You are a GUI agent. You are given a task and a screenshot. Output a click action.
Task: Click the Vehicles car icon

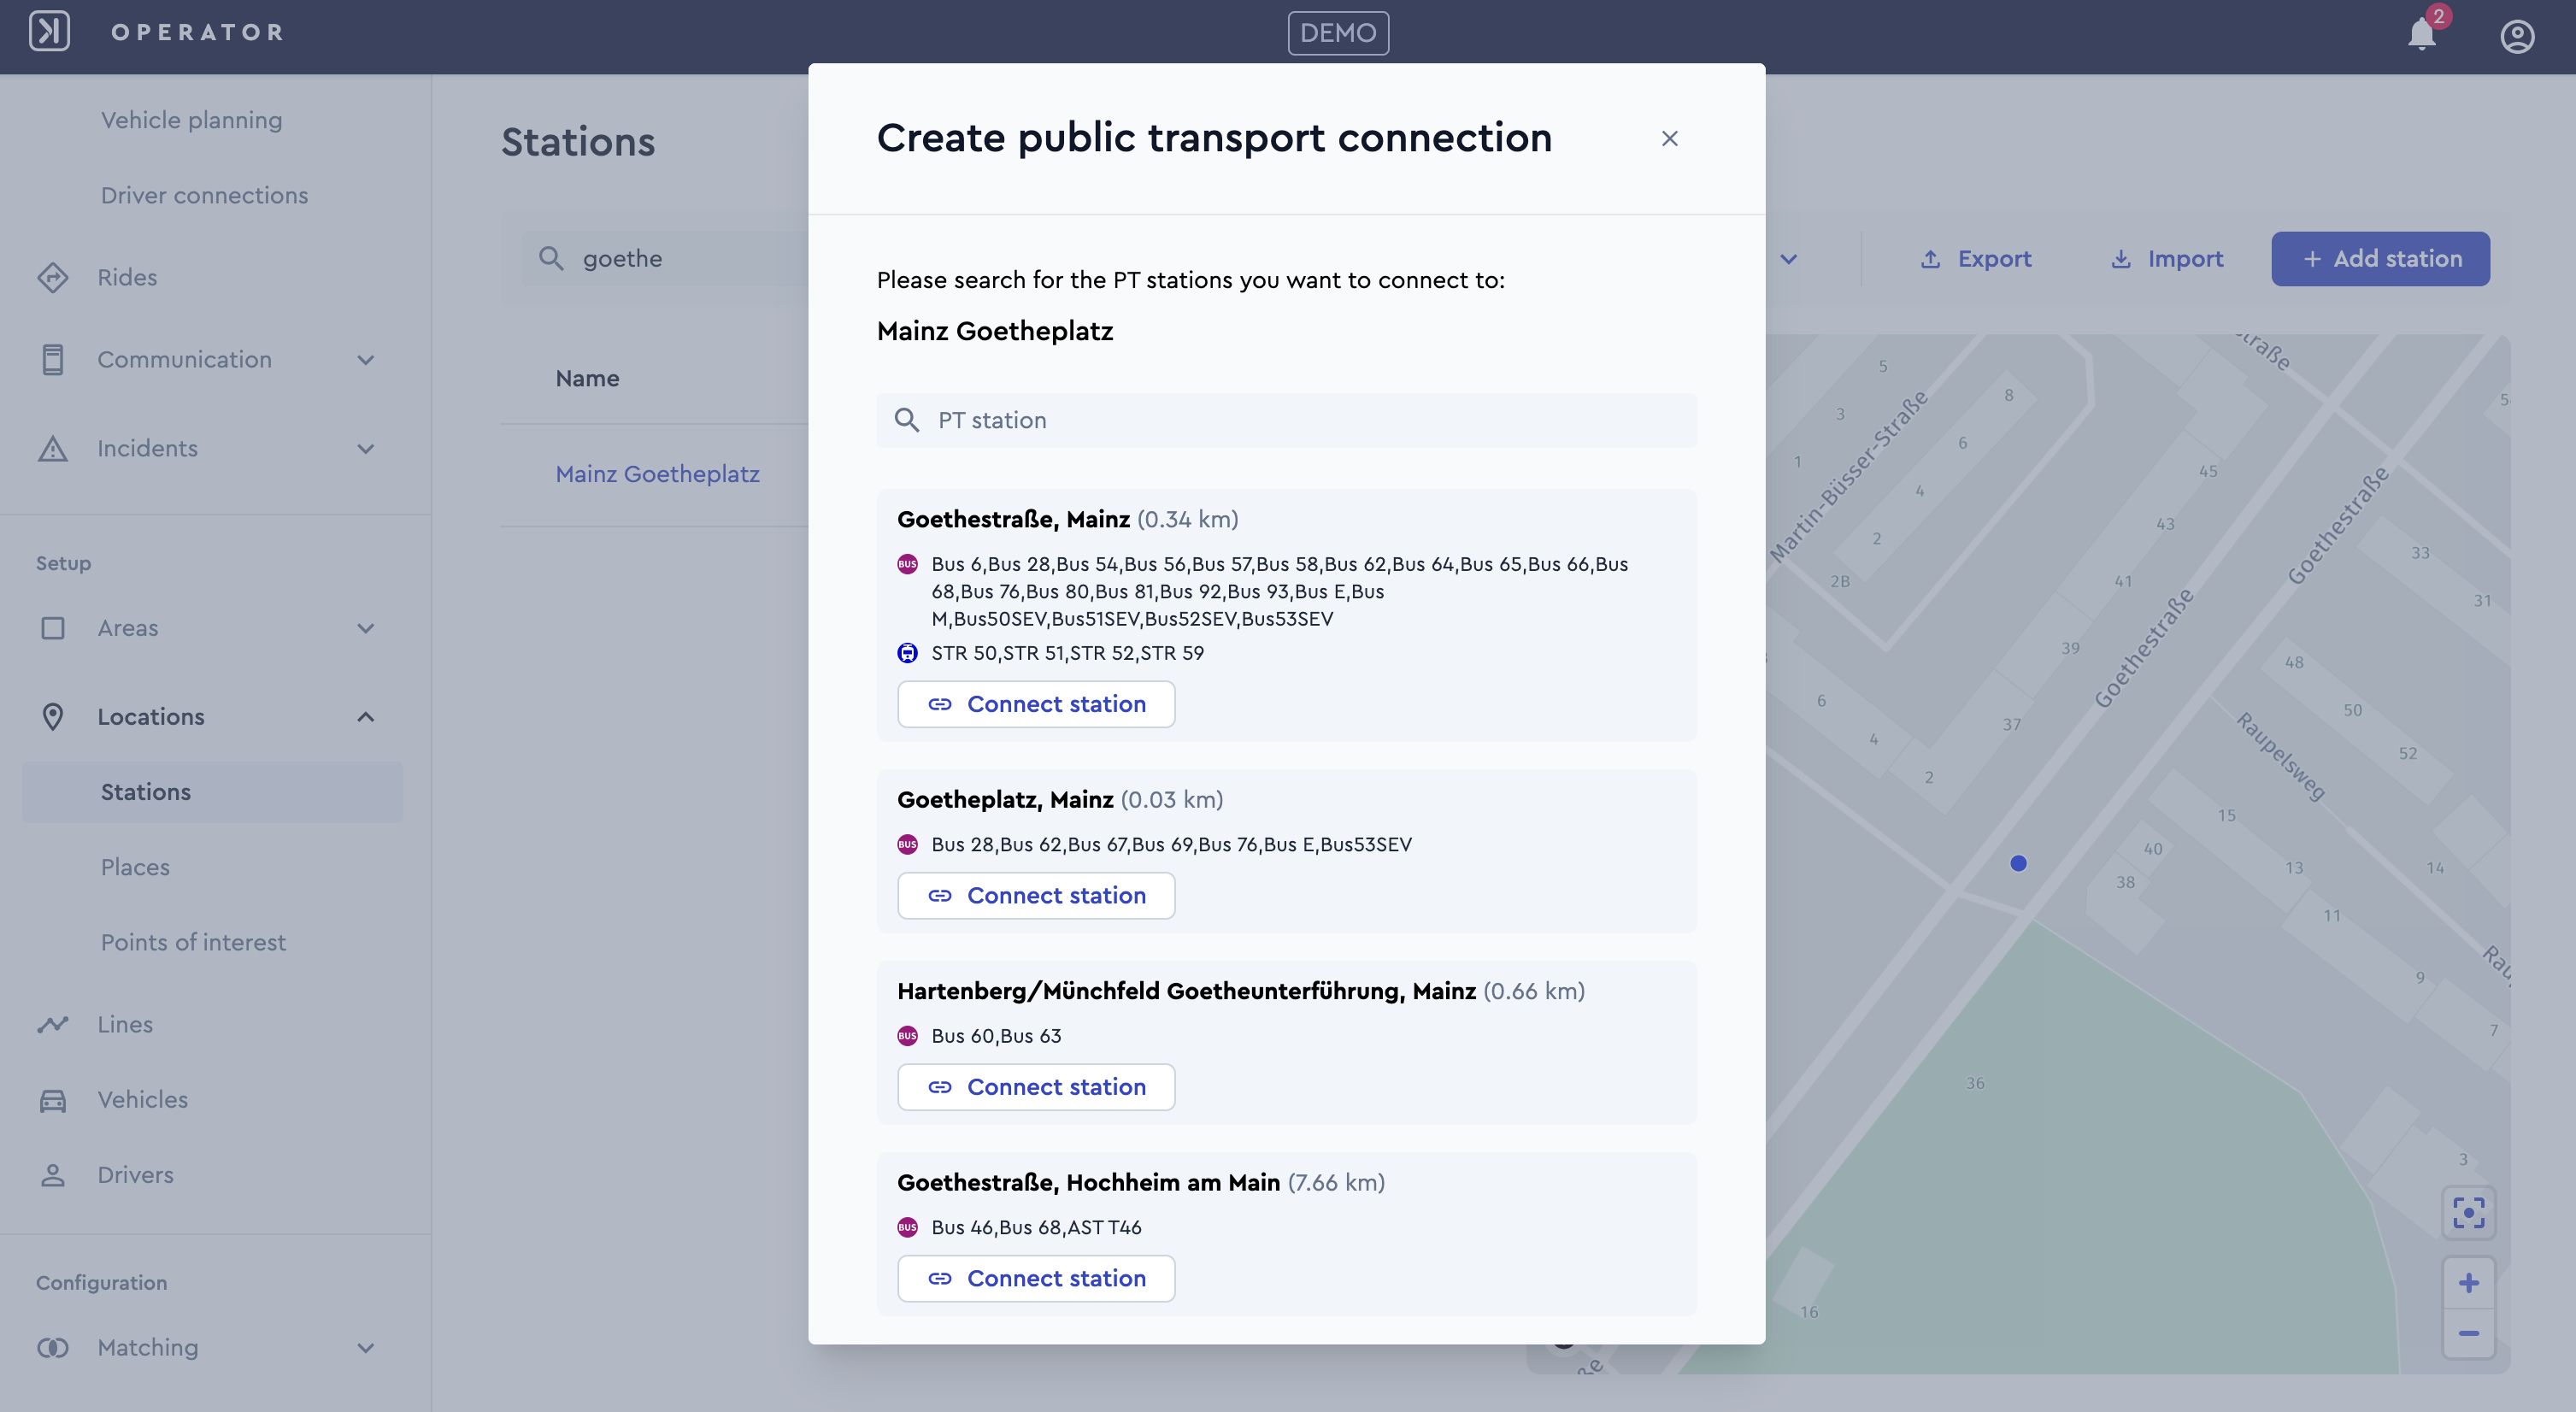[x=53, y=1100]
